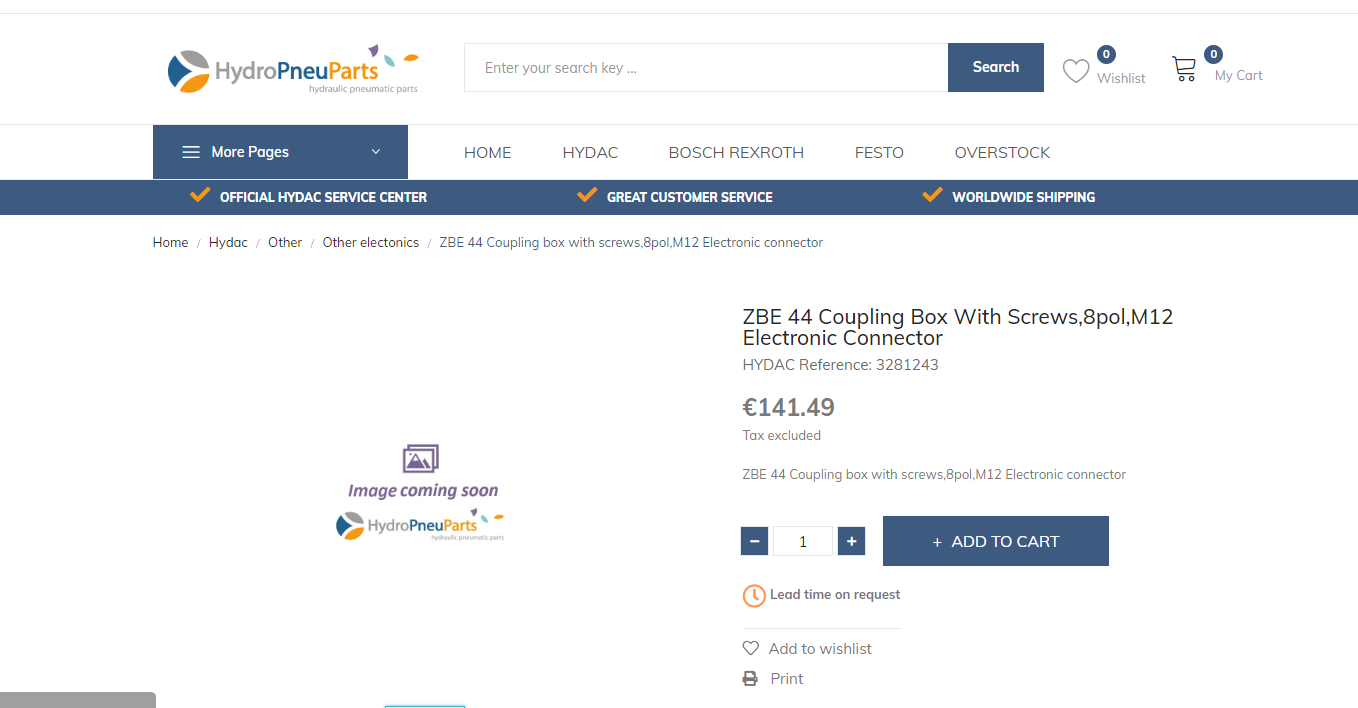
Task: Click the print icon
Action: click(x=750, y=679)
